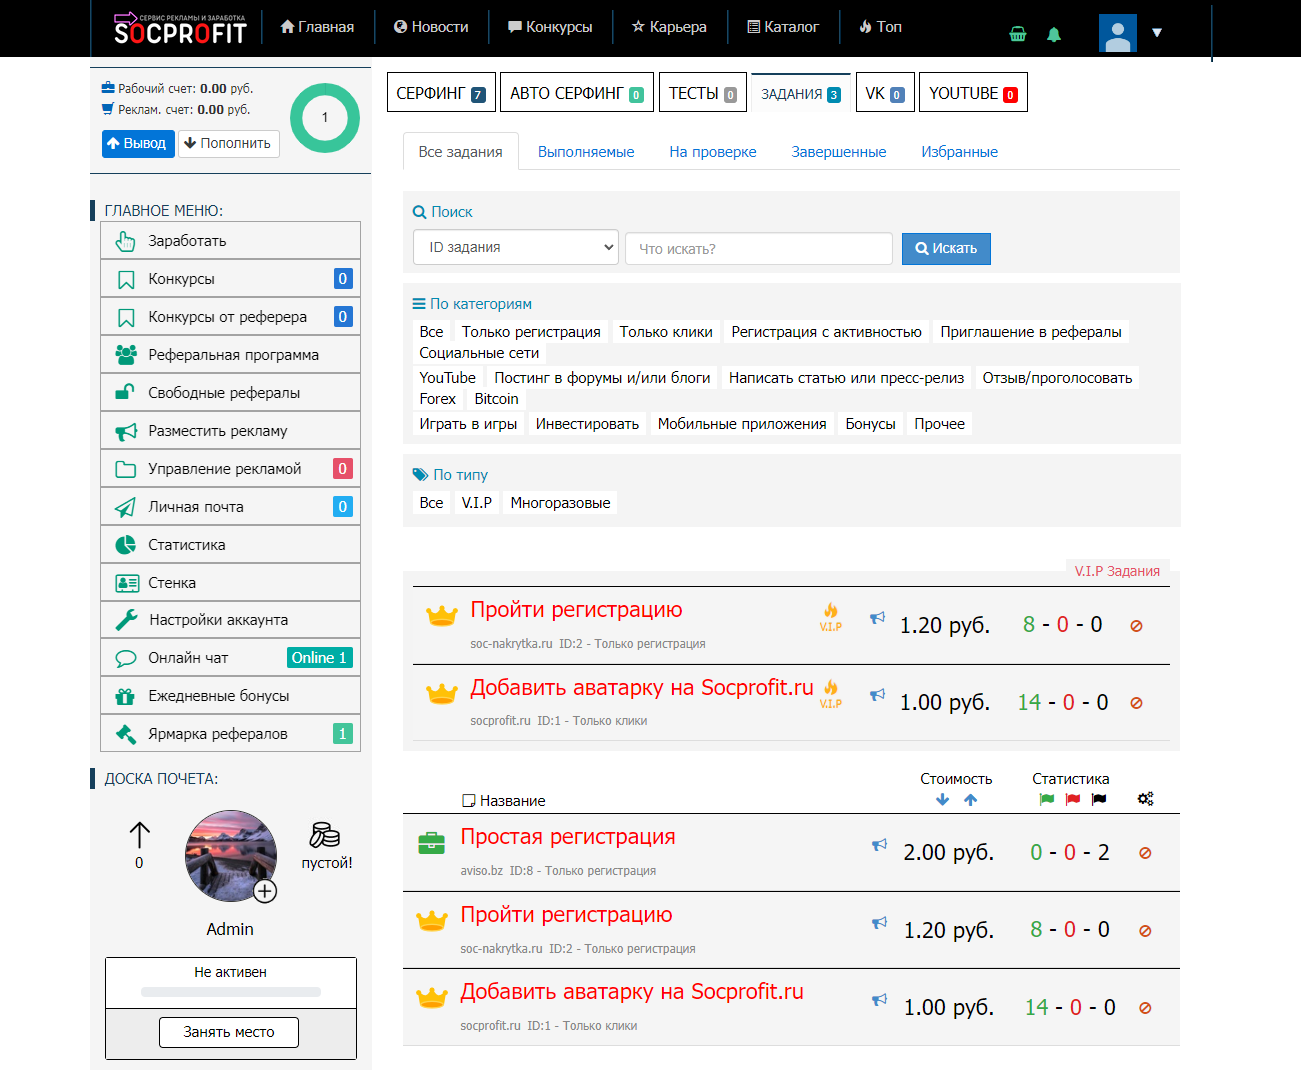Click the green flag statistics icon
The height and width of the screenshot is (1070, 1301).
tap(1047, 799)
